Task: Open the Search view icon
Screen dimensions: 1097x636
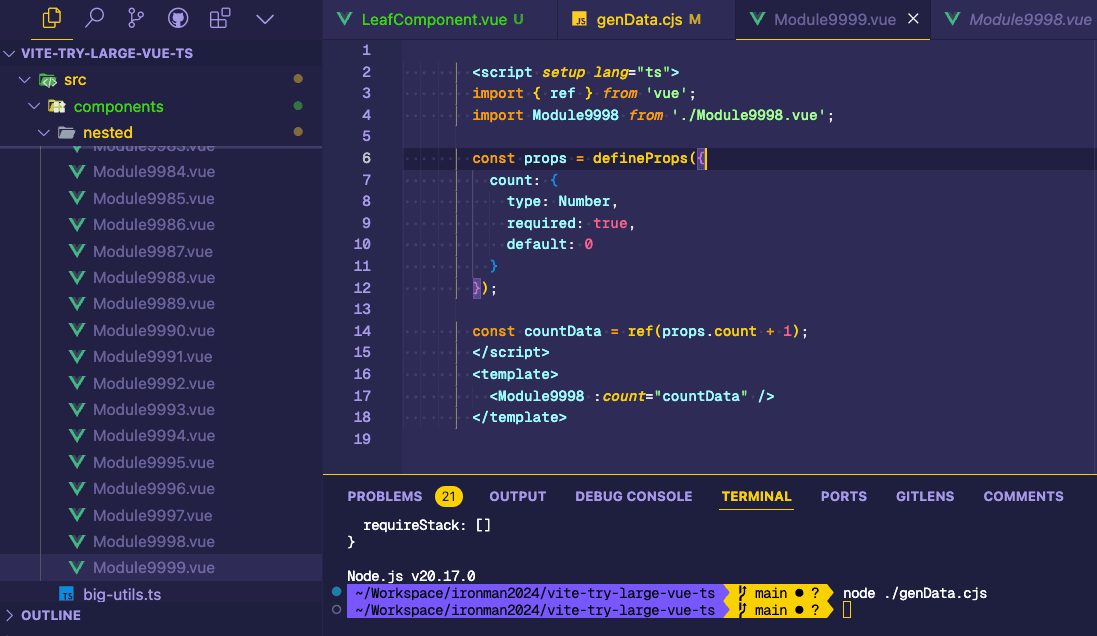Action: point(95,18)
